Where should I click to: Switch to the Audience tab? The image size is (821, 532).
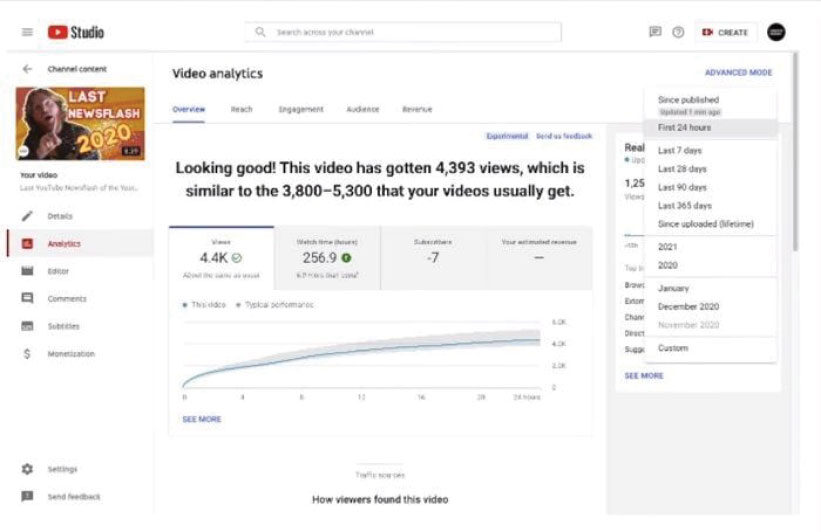(363, 109)
